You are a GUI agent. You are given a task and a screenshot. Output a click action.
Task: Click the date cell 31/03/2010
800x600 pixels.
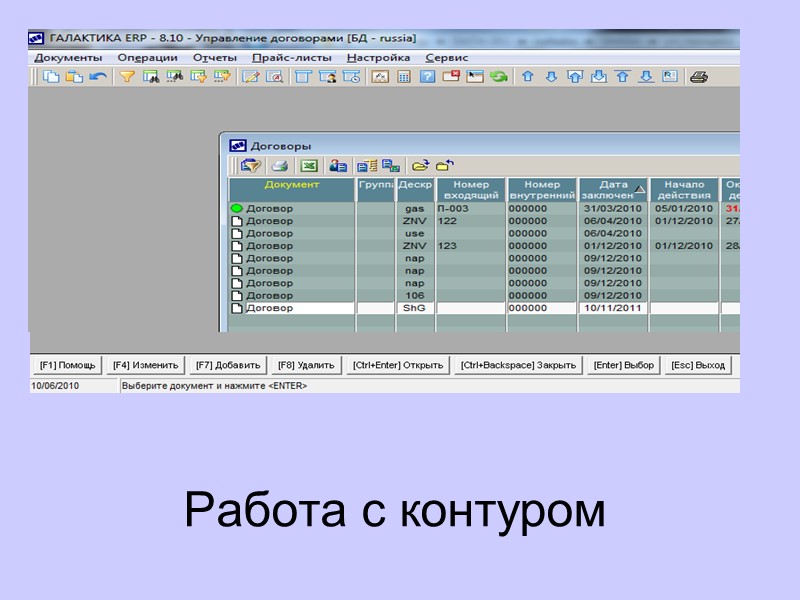613,208
